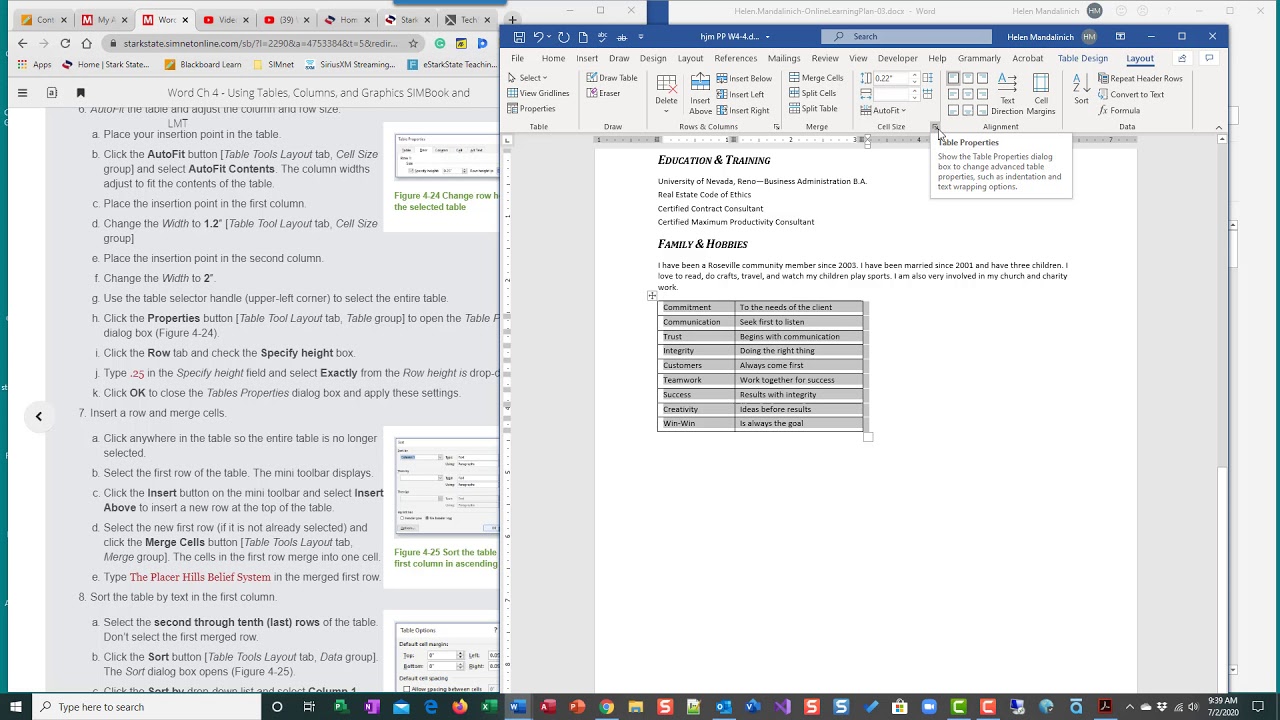This screenshot has height=720, width=1280.
Task: Open Task View from the taskbar
Action: coord(309,707)
